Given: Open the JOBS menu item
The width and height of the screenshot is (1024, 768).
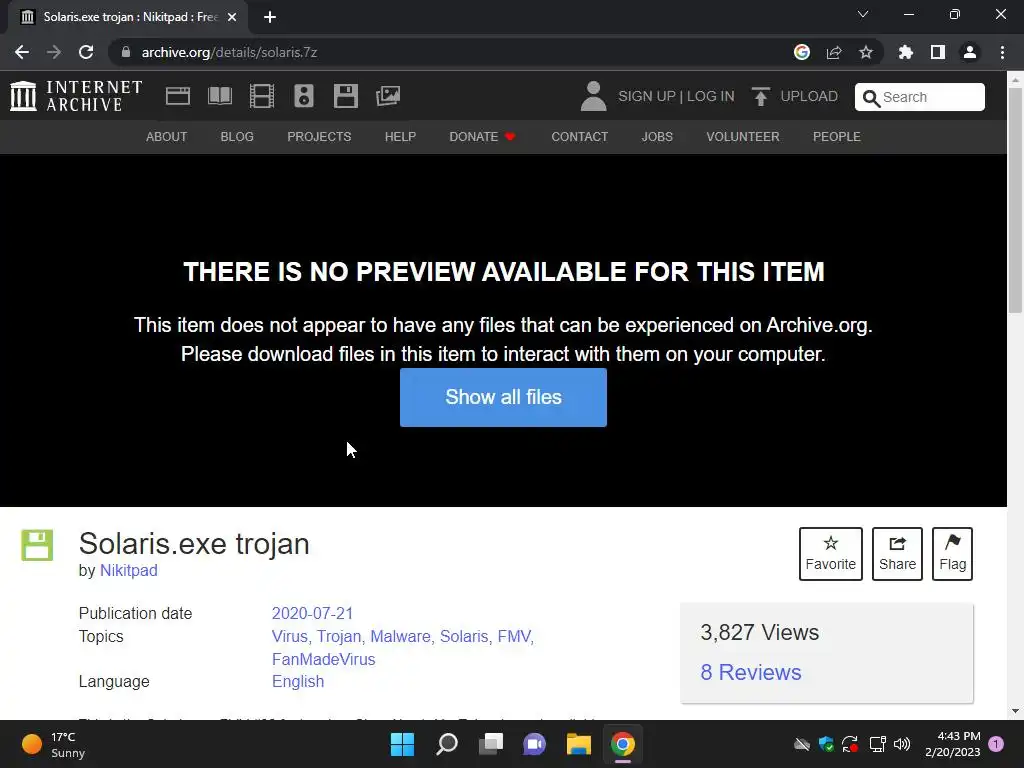Looking at the screenshot, I should pyautogui.click(x=657, y=136).
